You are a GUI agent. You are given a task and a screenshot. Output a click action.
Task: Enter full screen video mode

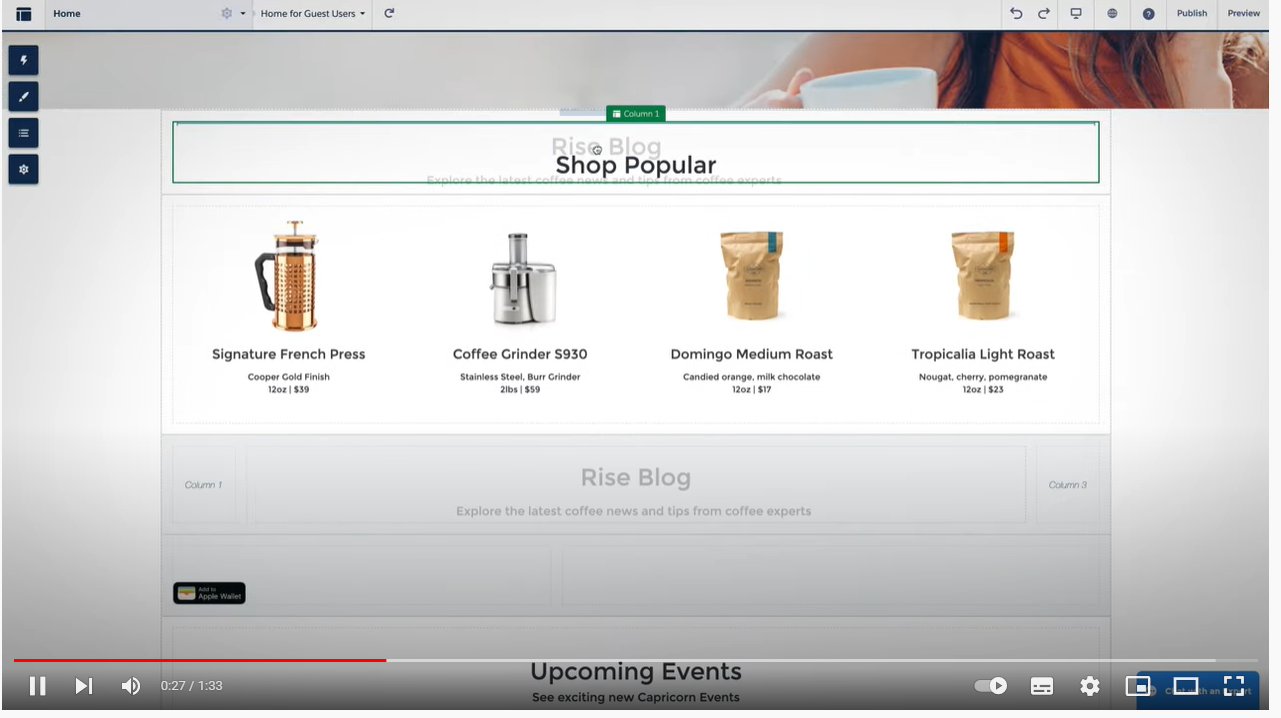pos(1234,686)
